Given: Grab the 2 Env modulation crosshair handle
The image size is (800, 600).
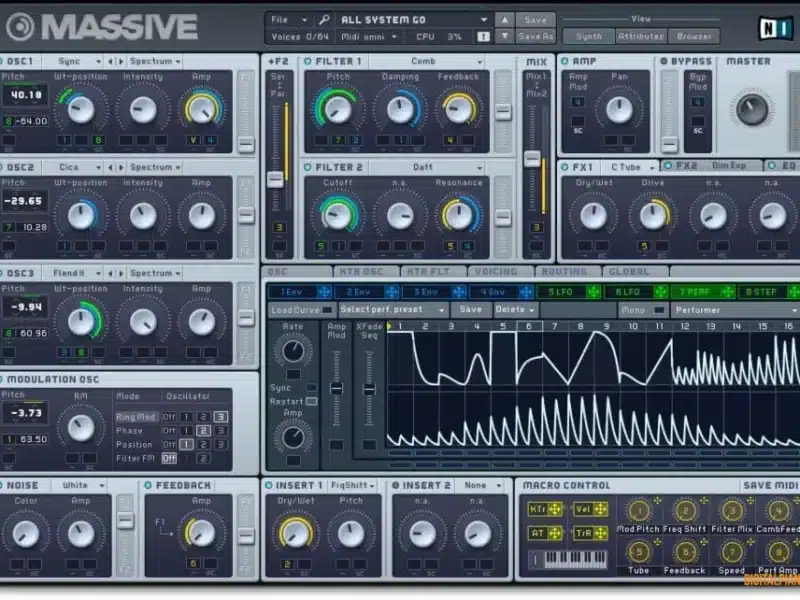Looking at the screenshot, I should pyautogui.click(x=391, y=292).
